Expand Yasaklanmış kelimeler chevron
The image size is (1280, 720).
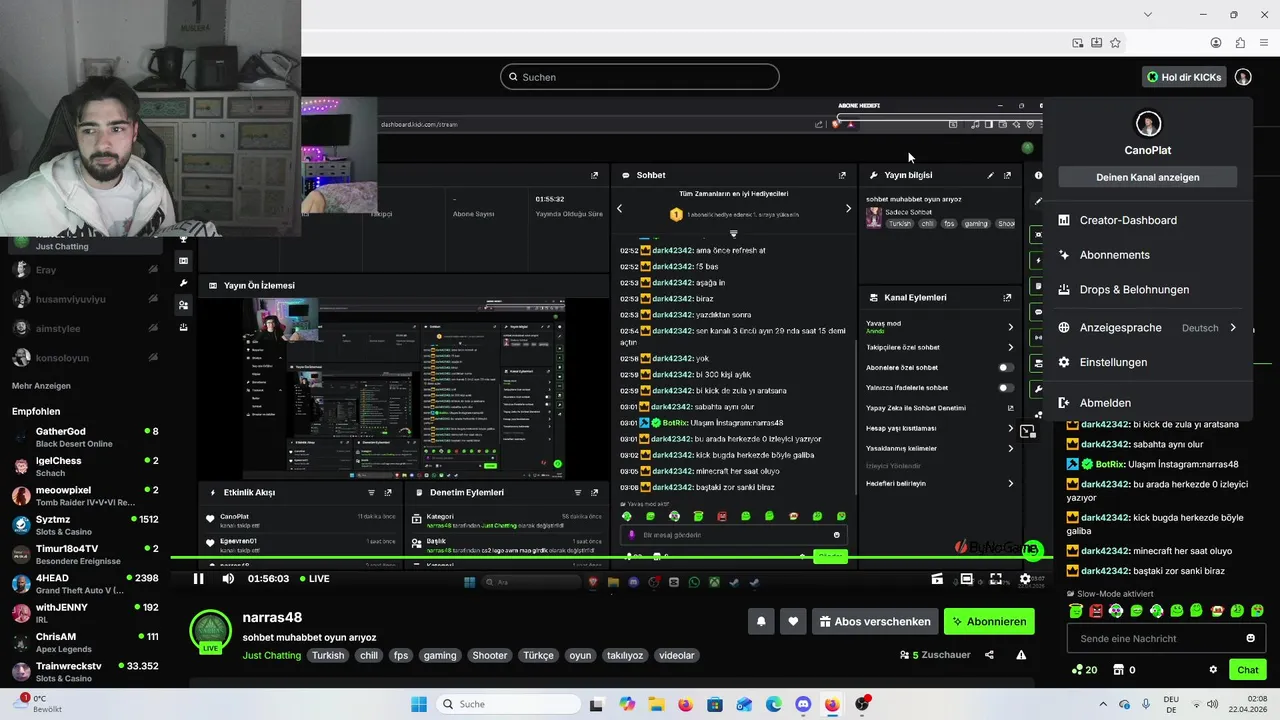pyautogui.click(x=1010, y=448)
